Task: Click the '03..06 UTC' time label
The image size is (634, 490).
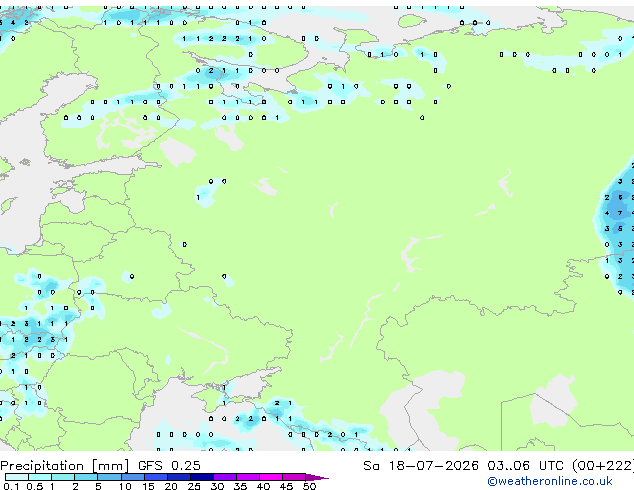Action: [x=525, y=466]
